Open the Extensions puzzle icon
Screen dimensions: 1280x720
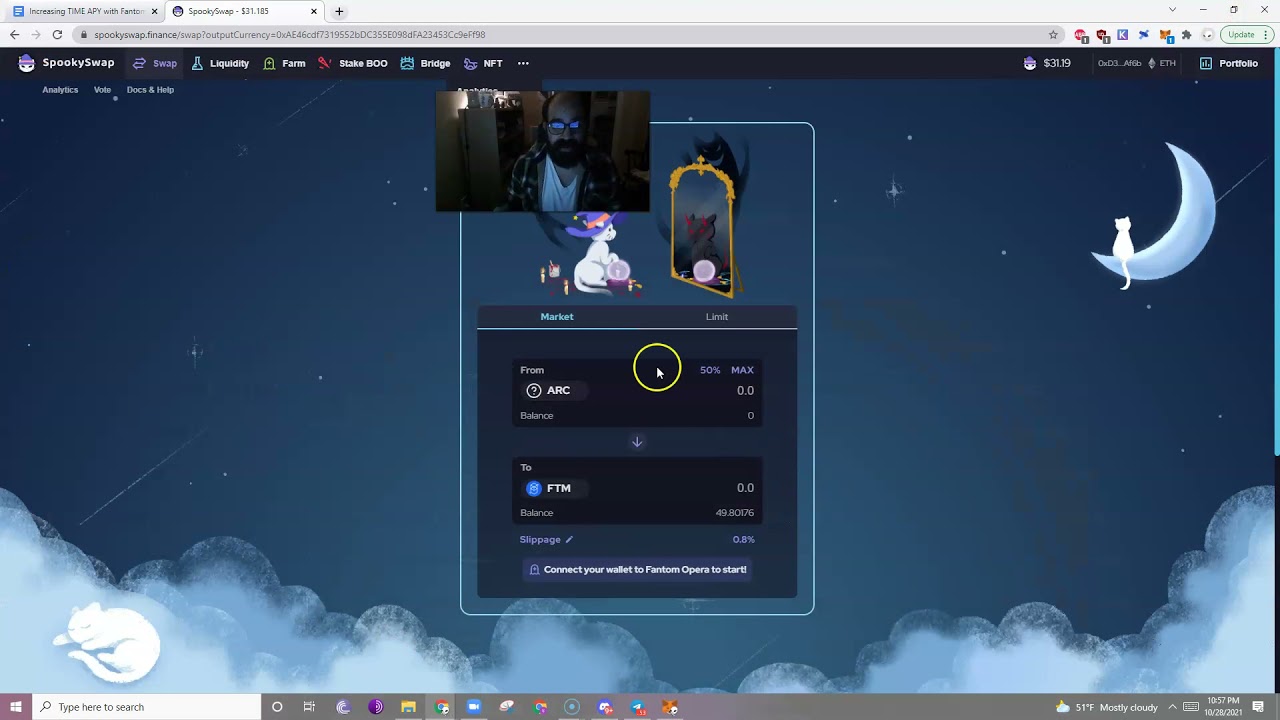pyautogui.click(x=1186, y=35)
